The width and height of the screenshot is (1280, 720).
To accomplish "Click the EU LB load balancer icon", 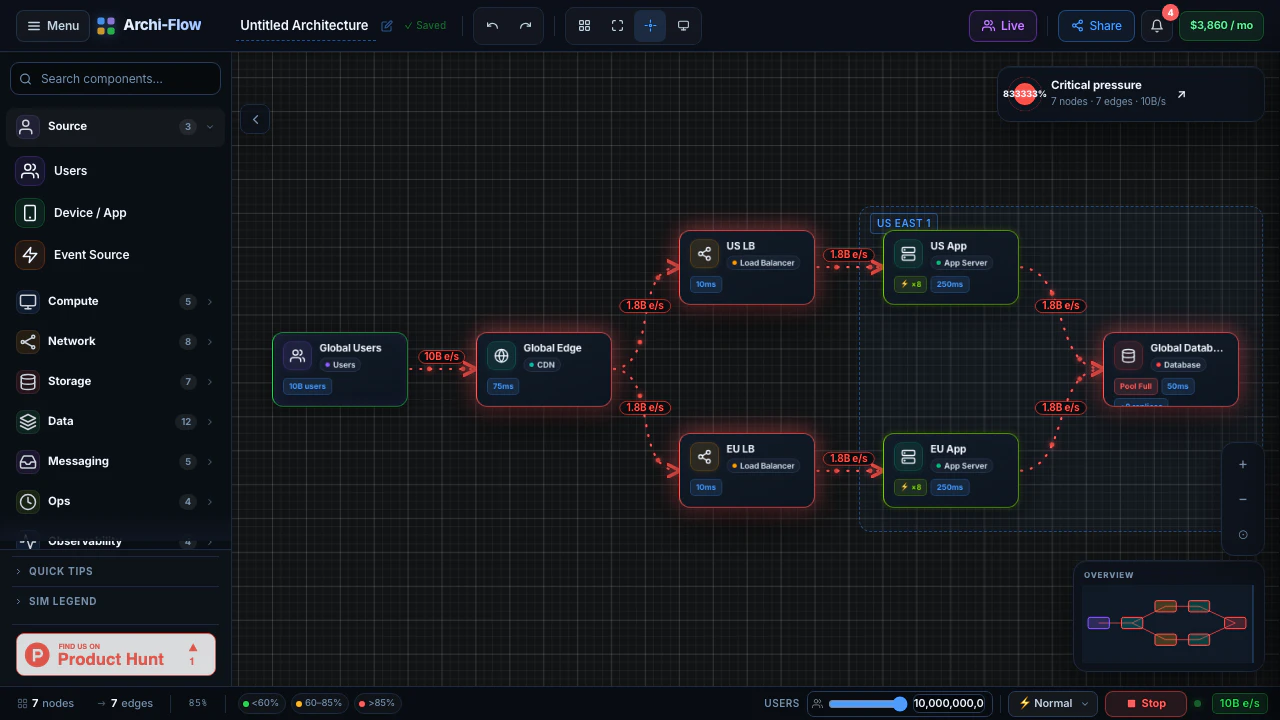I will [705, 457].
